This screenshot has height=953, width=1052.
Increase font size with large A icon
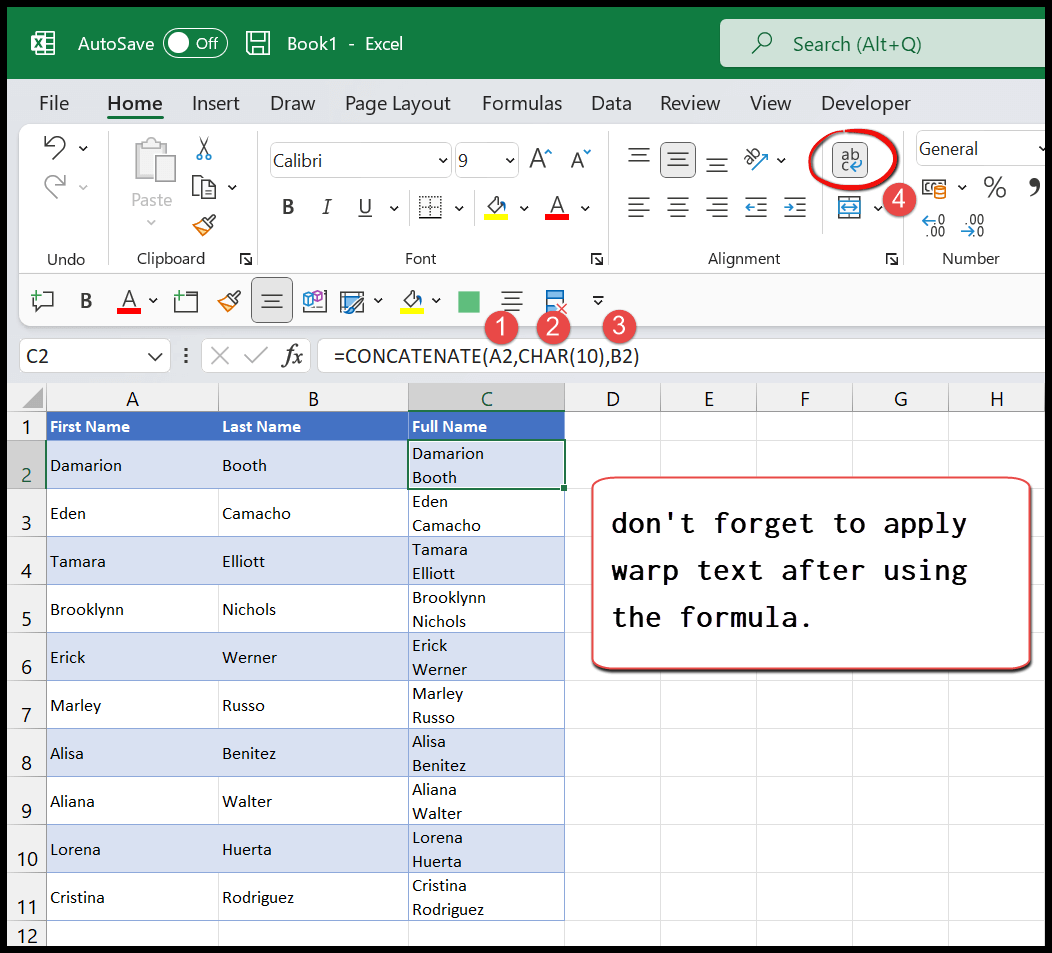[x=540, y=160]
